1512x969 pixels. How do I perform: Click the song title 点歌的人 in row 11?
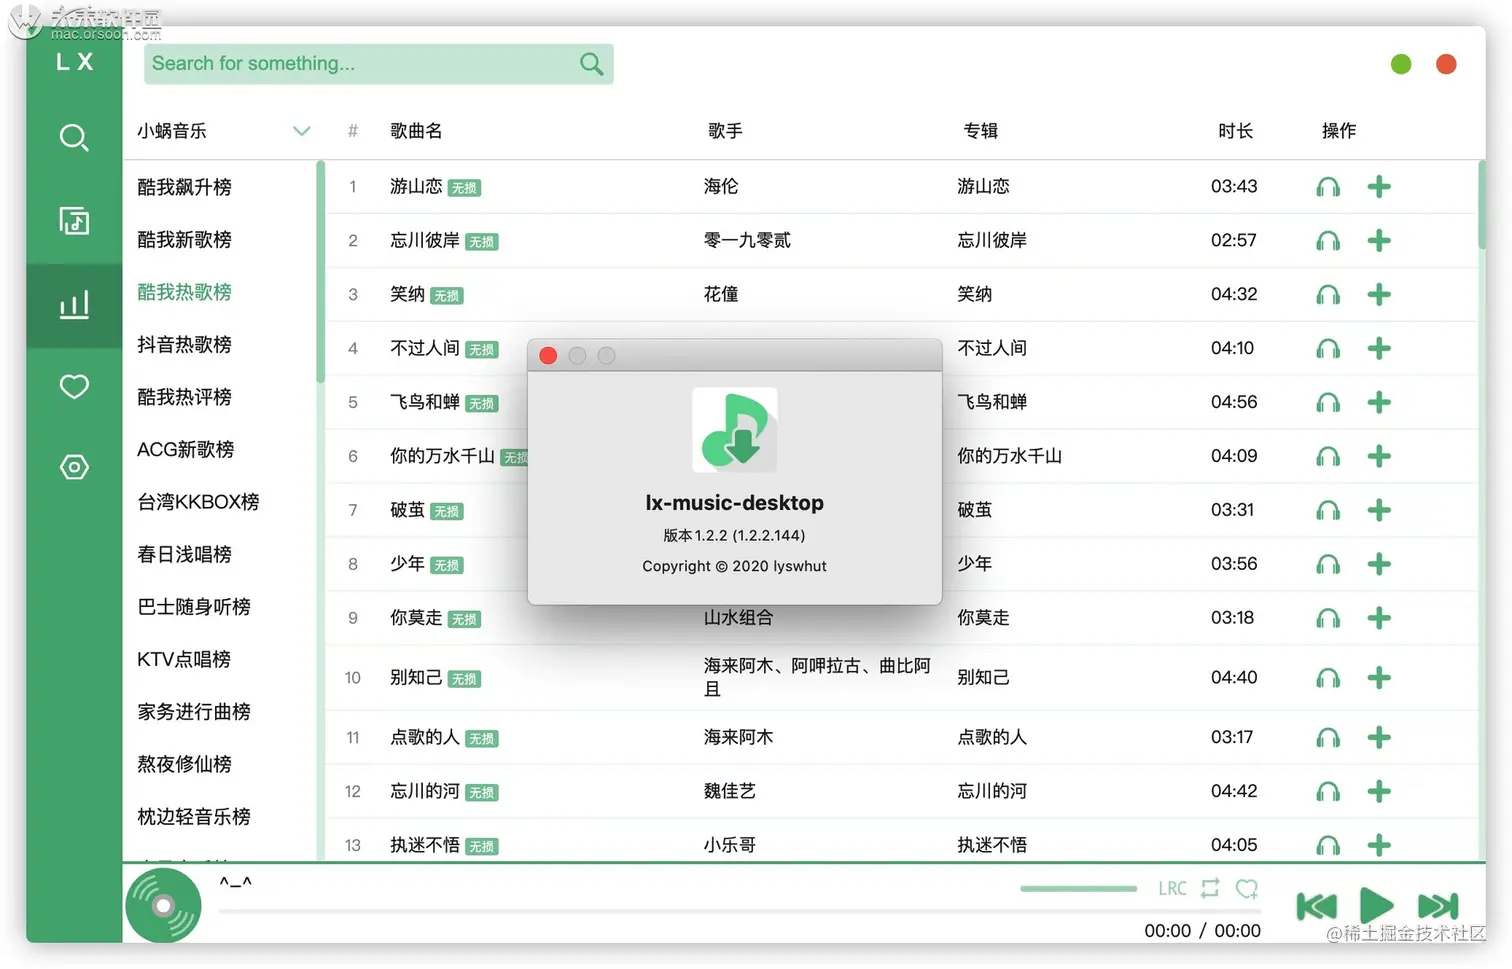click(425, 738)
